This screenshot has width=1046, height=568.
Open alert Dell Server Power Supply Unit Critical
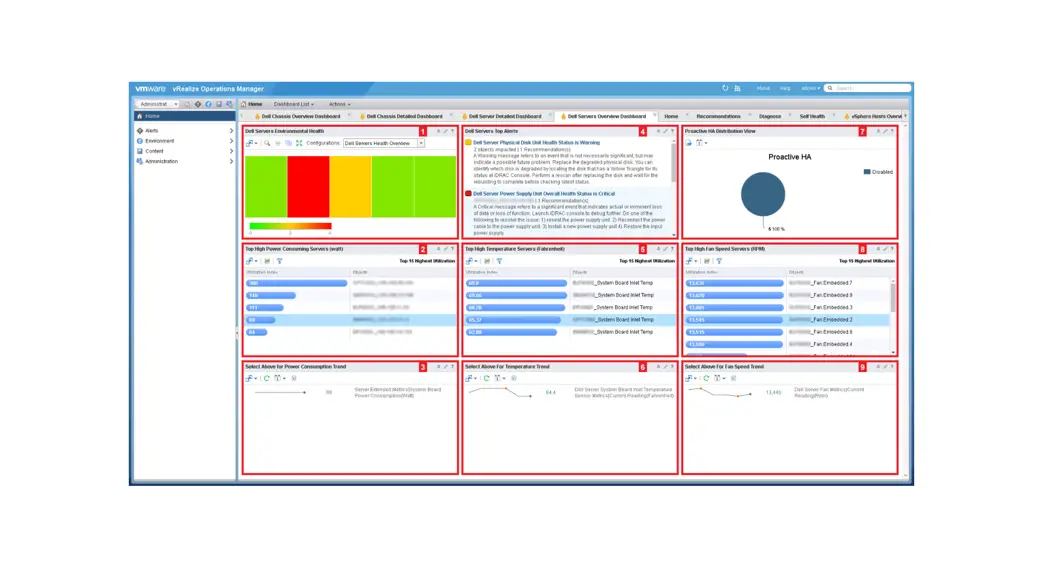coord(544,194)
